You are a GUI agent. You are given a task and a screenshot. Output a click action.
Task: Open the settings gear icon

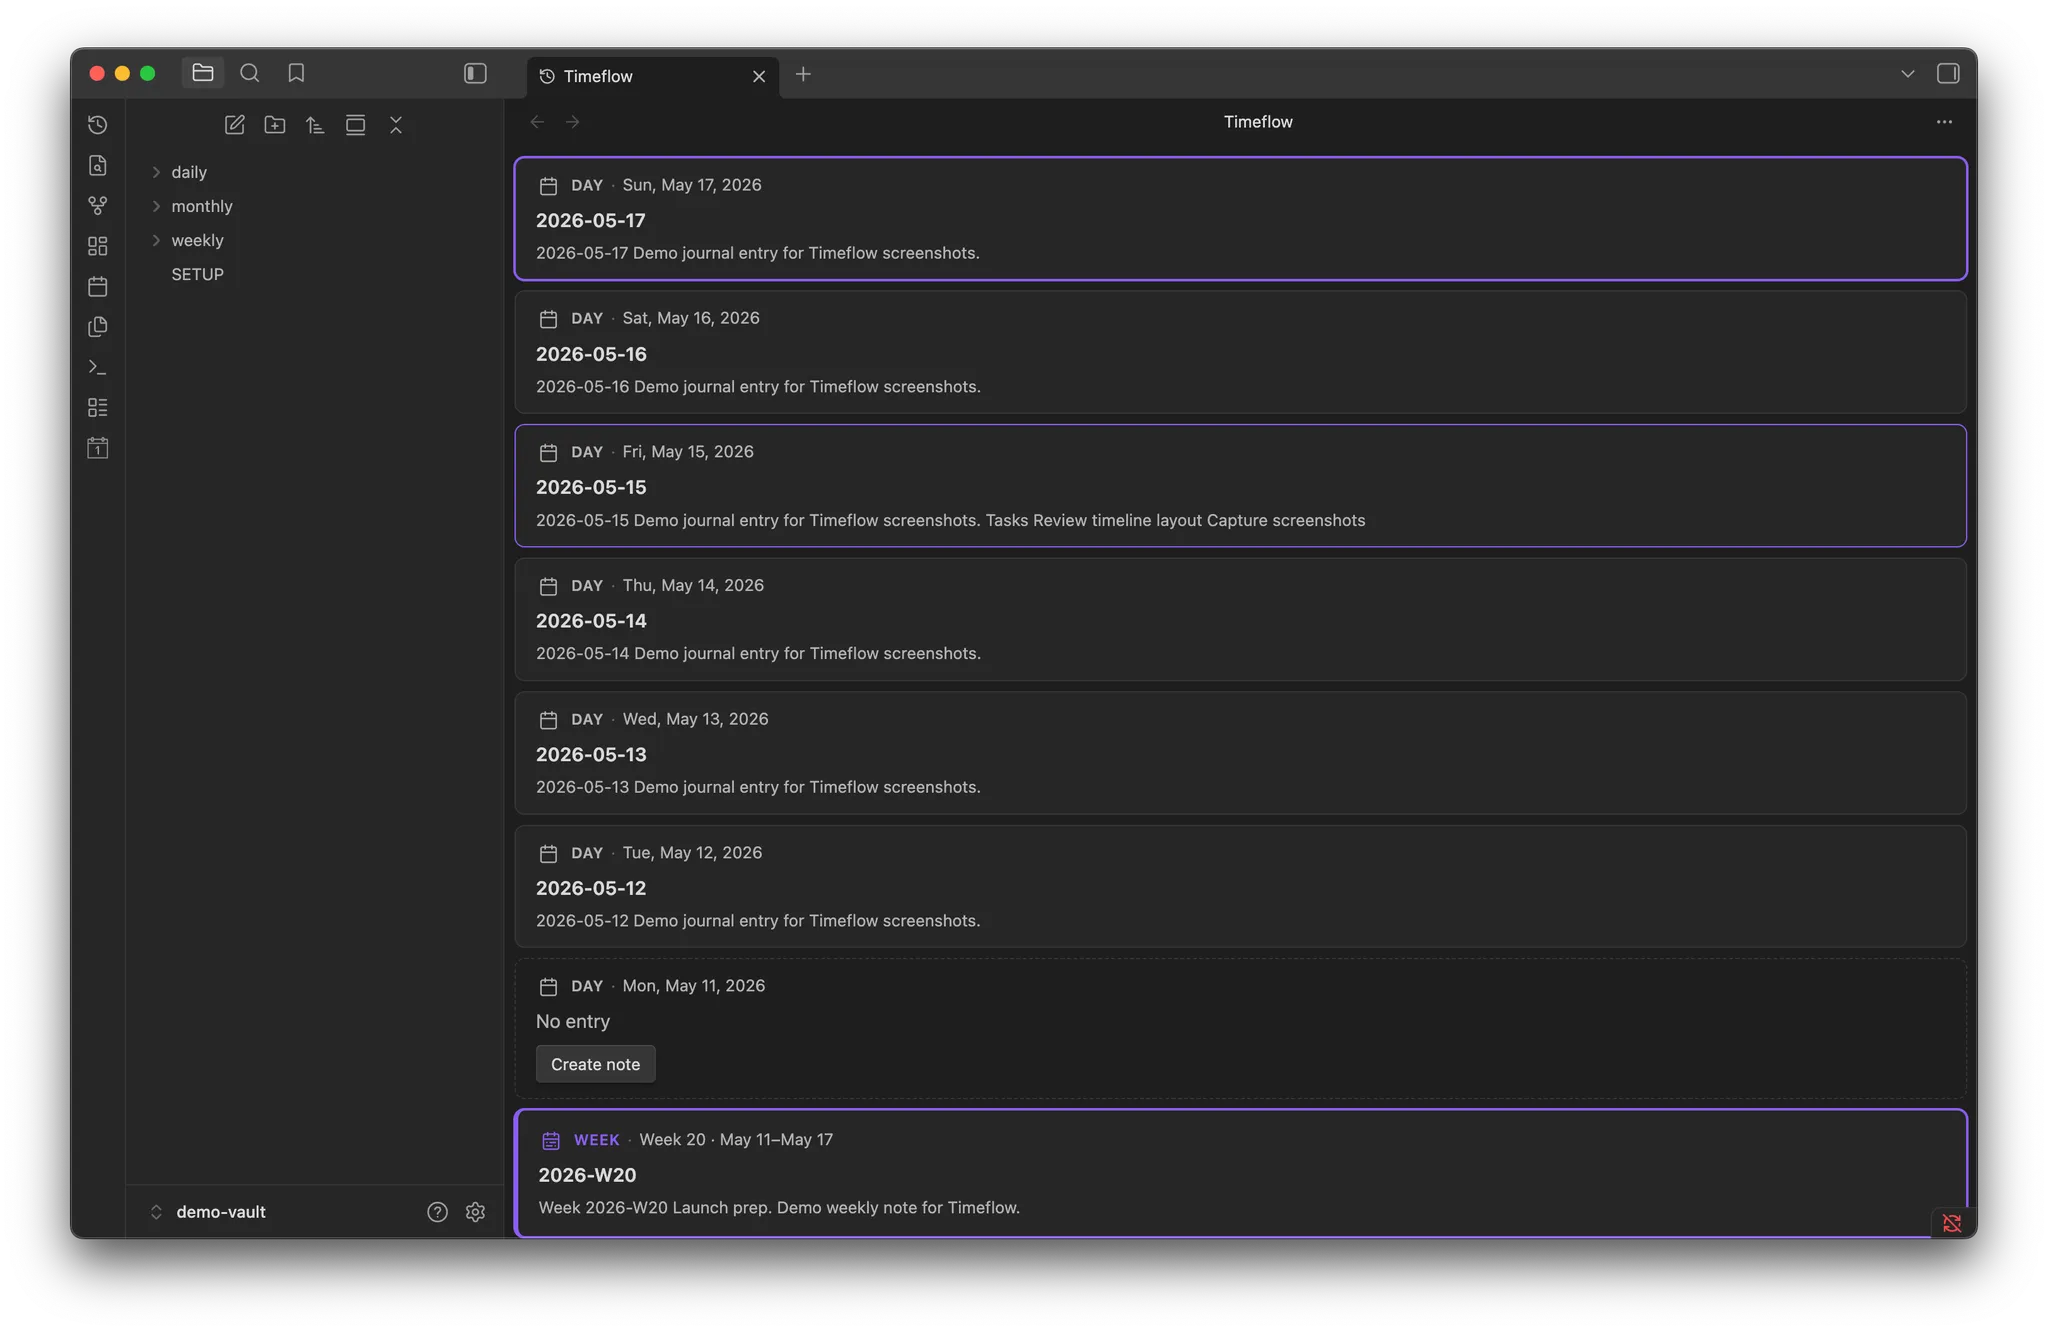475,1212
